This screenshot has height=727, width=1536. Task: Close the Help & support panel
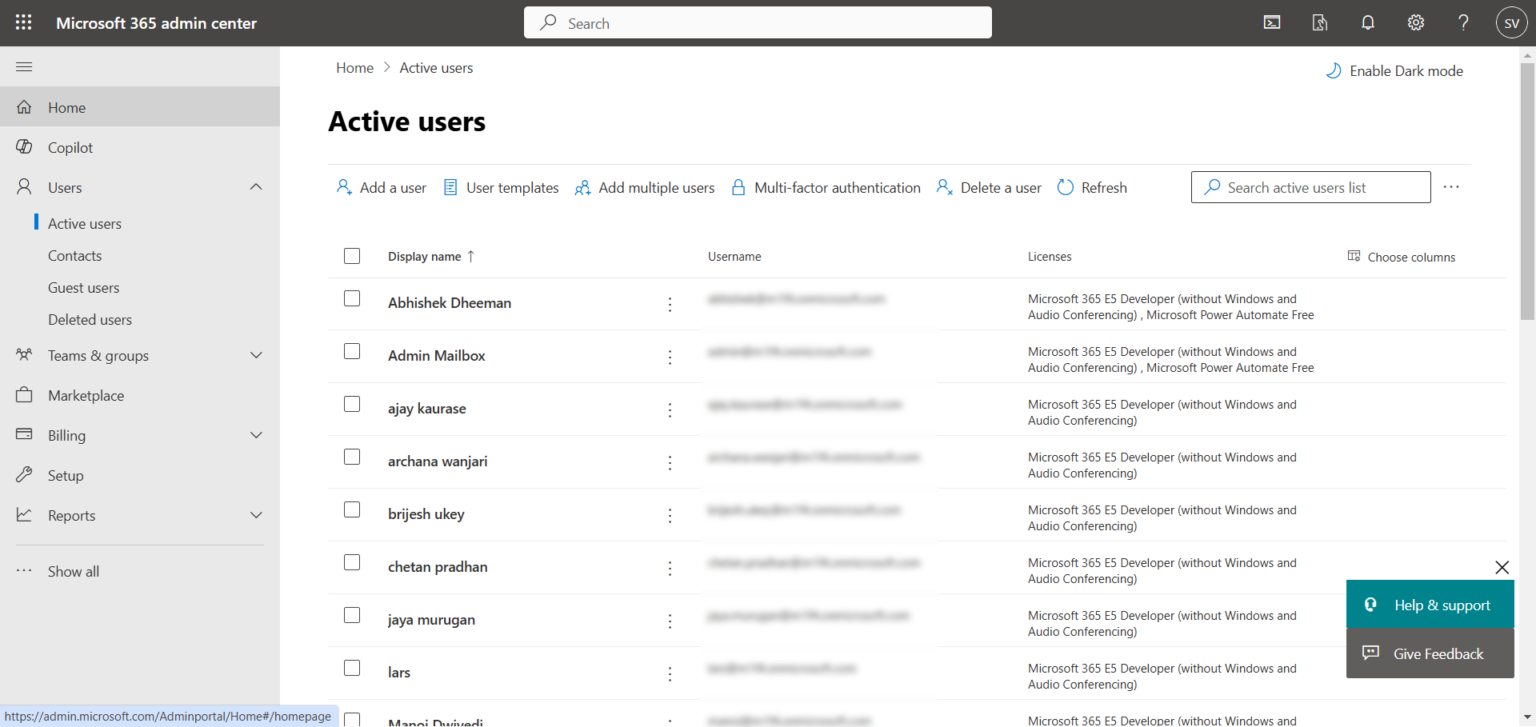click(1502, 567)
